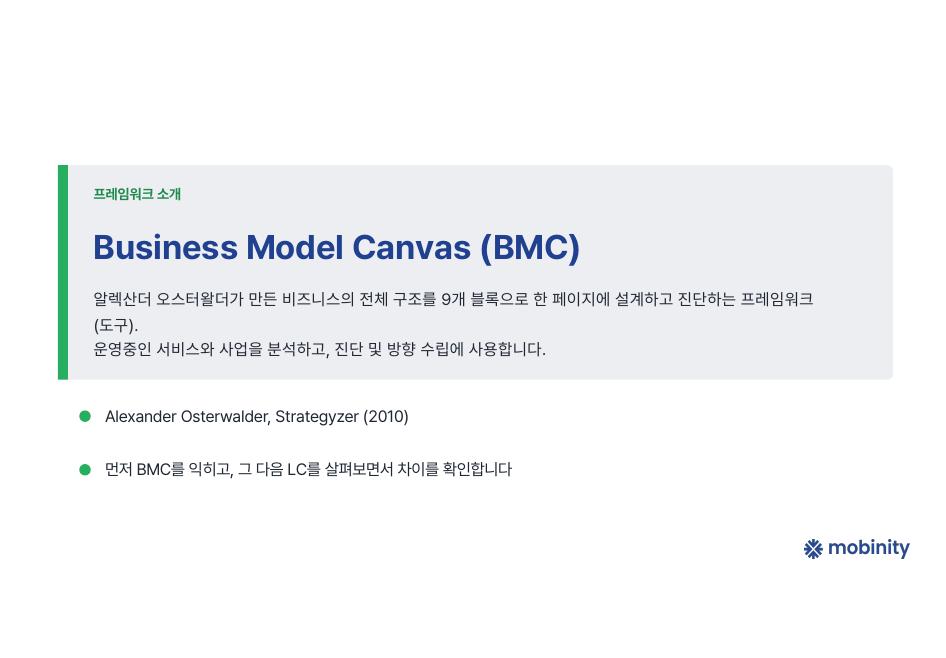Click the word Canvas in the title

(x=411, y=247)
